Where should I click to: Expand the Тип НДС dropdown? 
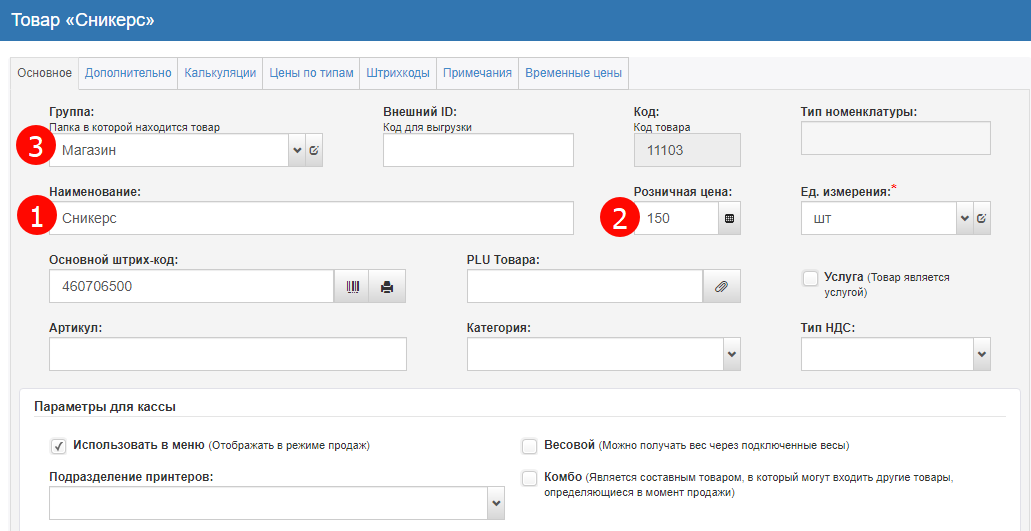(x=981, y=354)
